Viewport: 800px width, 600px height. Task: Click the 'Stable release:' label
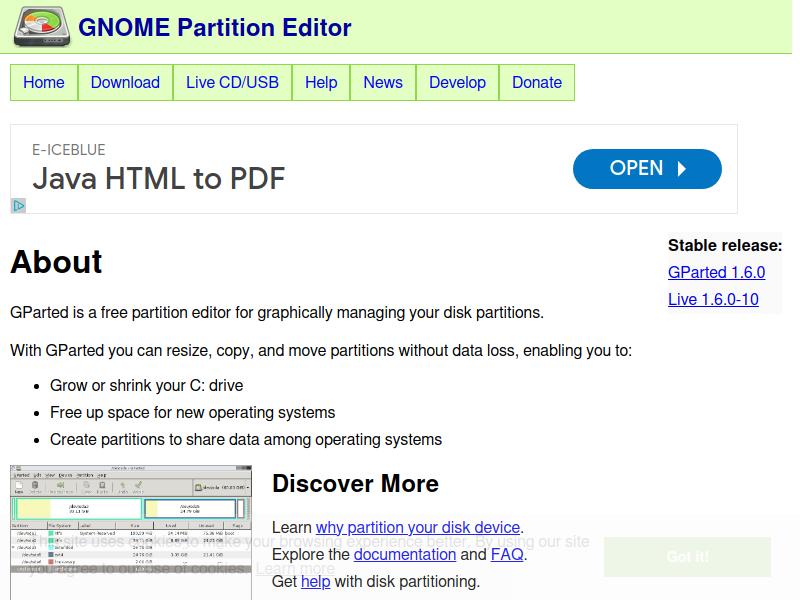pyautogui.click(x=725, y=245)
